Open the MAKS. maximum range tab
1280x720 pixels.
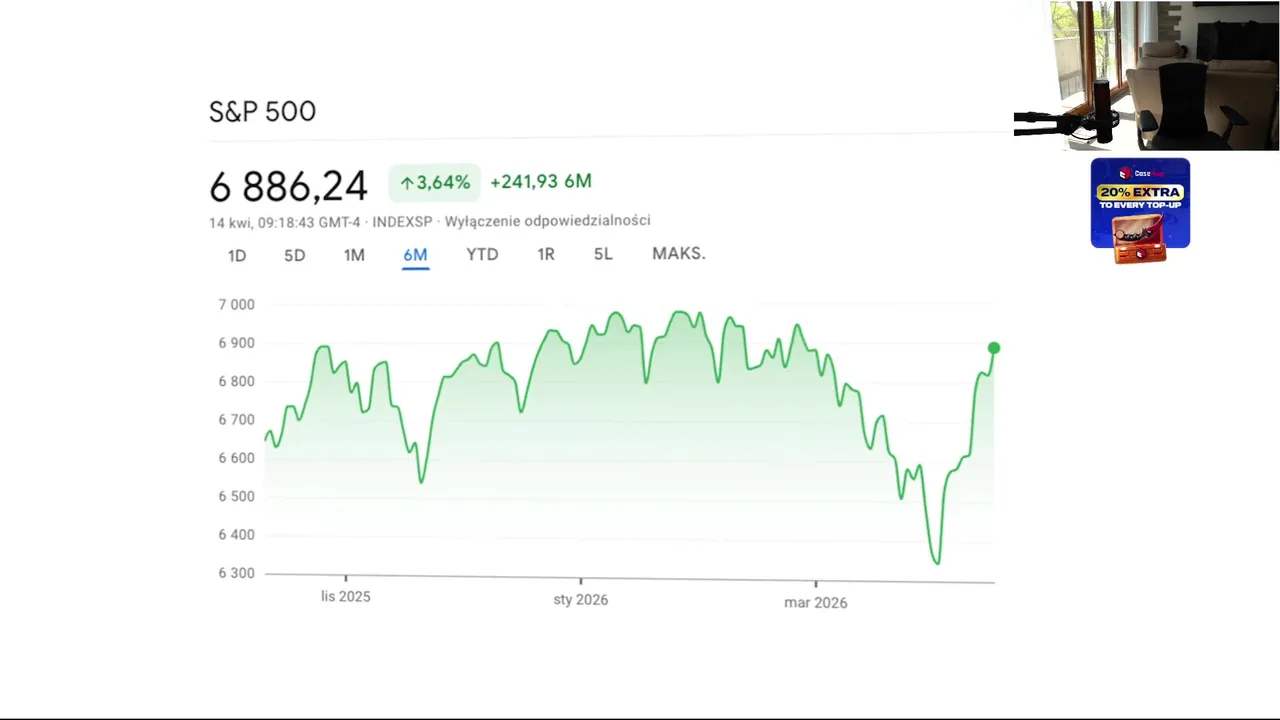679,254
